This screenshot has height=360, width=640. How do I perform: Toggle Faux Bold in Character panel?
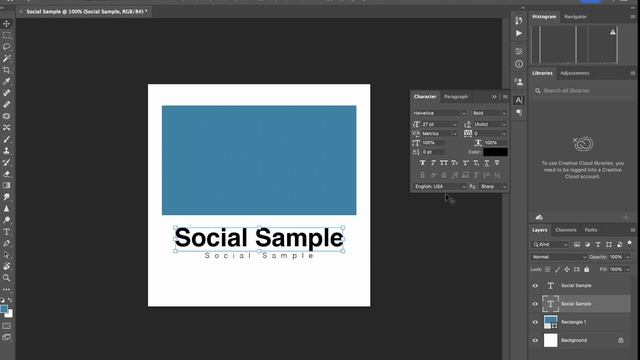[x=422, y=163]
